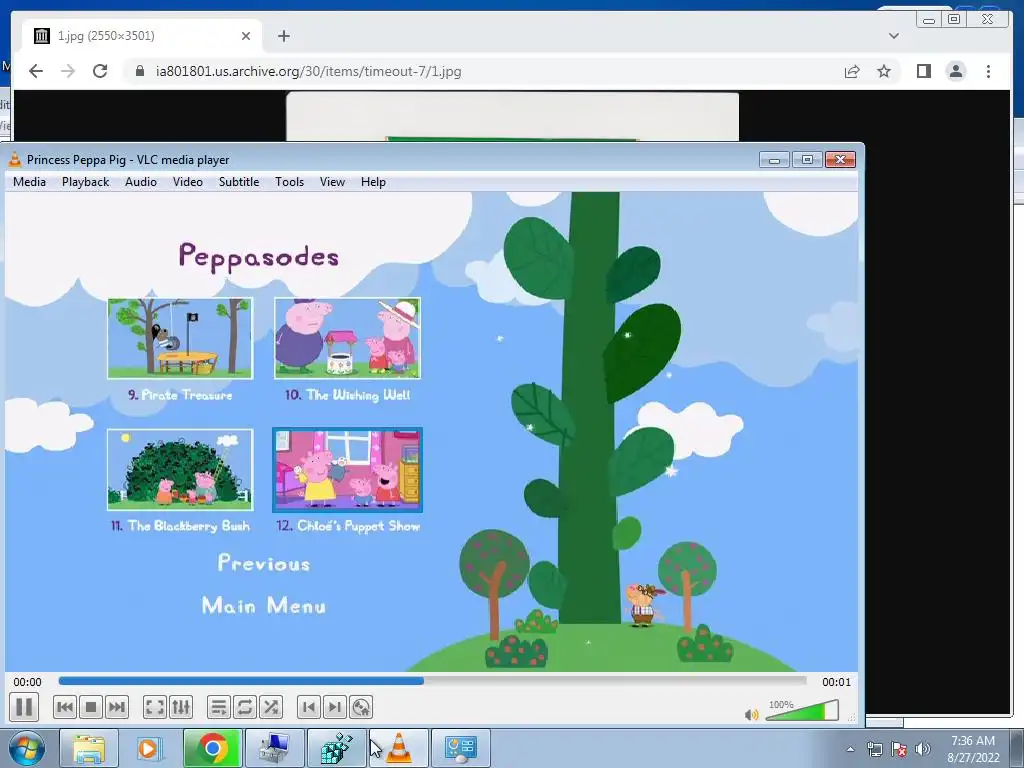Image resolution: width=1024 pixels, height=768 pixels.
Task: Open Windows Explorer from taskbar
Action: (89, 748)
